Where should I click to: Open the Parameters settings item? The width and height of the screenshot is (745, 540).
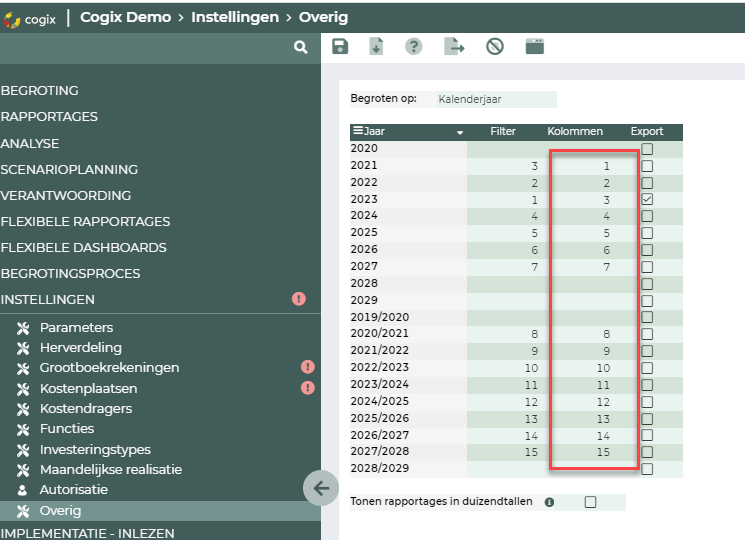click(x=76, y=327)
